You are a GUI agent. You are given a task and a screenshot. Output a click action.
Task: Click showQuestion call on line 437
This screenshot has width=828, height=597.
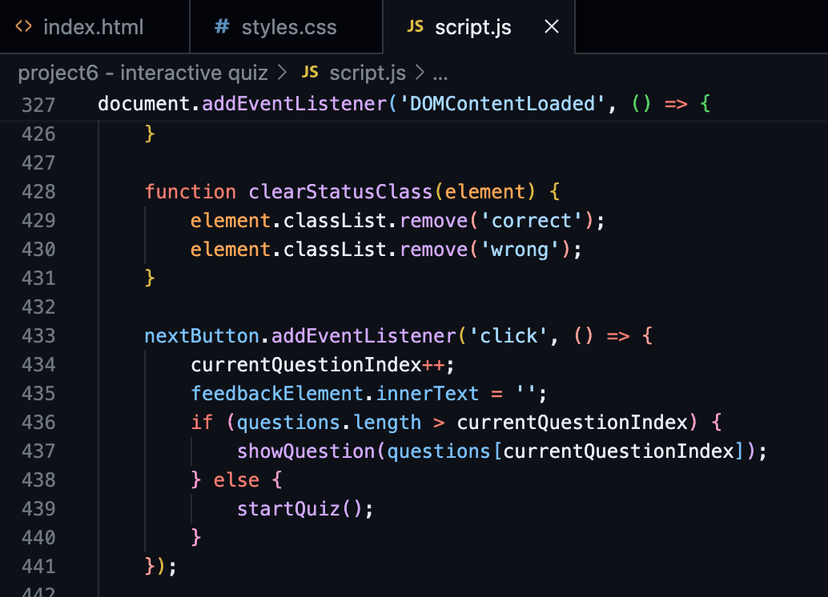(x=305, y=451)
